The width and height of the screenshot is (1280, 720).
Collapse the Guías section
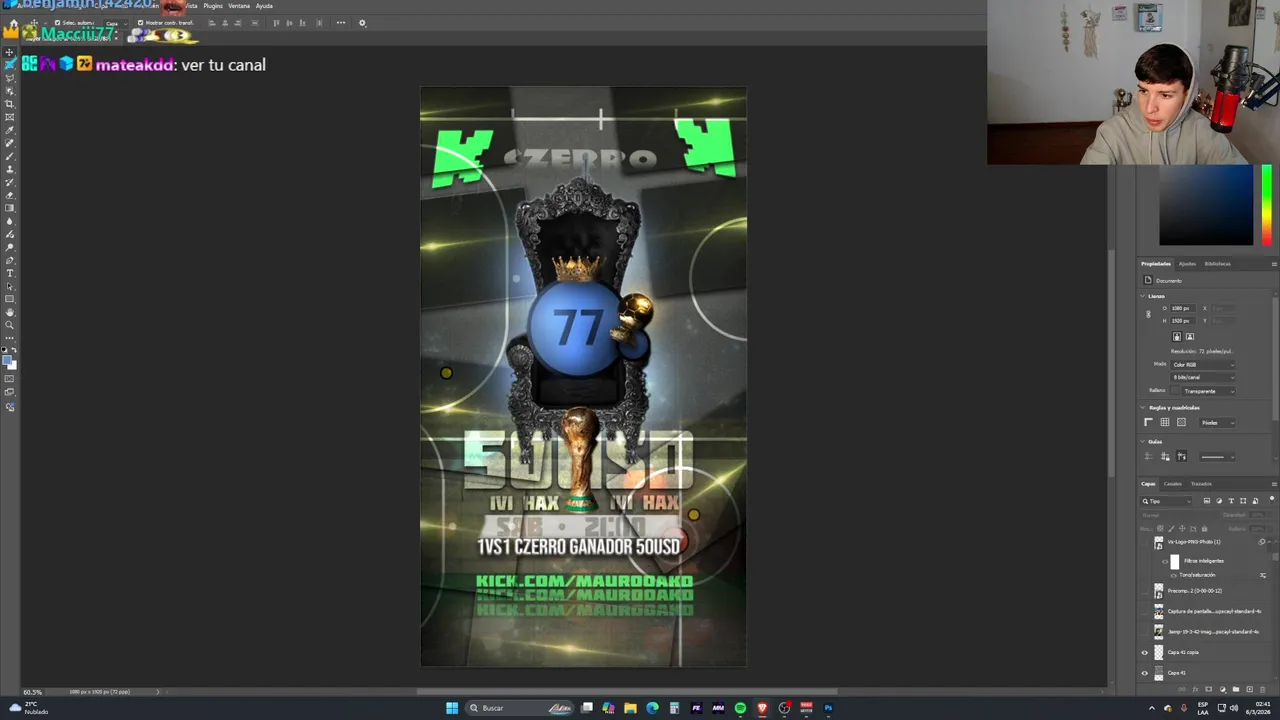click(1143, 442)
